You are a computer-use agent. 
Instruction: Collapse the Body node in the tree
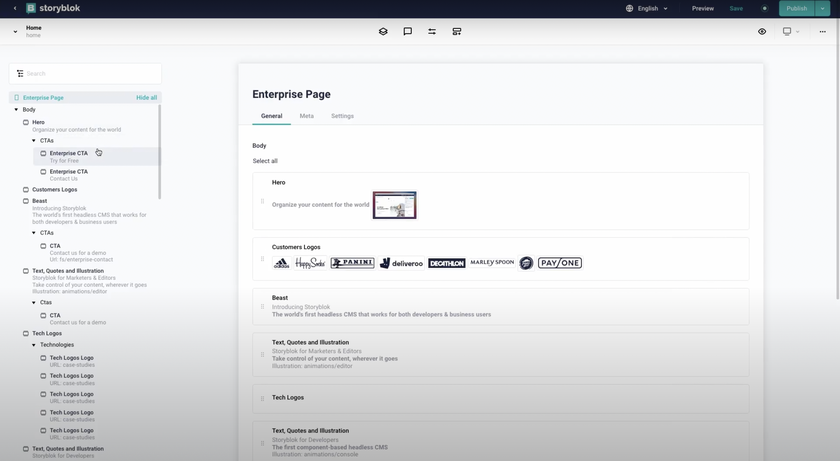tap(16, 109)
